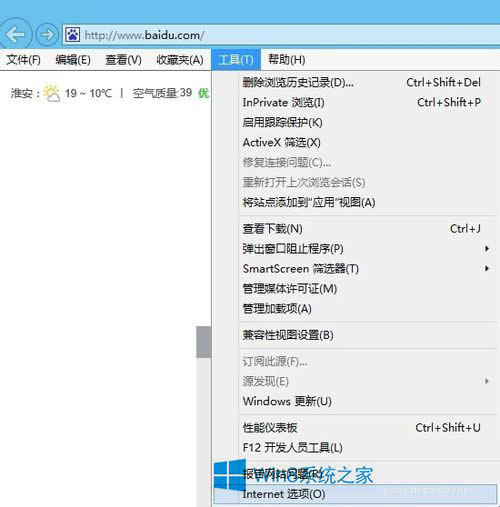
Task: Expand the 弹出窗口阻止程序(P) submenu arrow
Action: click(487, 248)
